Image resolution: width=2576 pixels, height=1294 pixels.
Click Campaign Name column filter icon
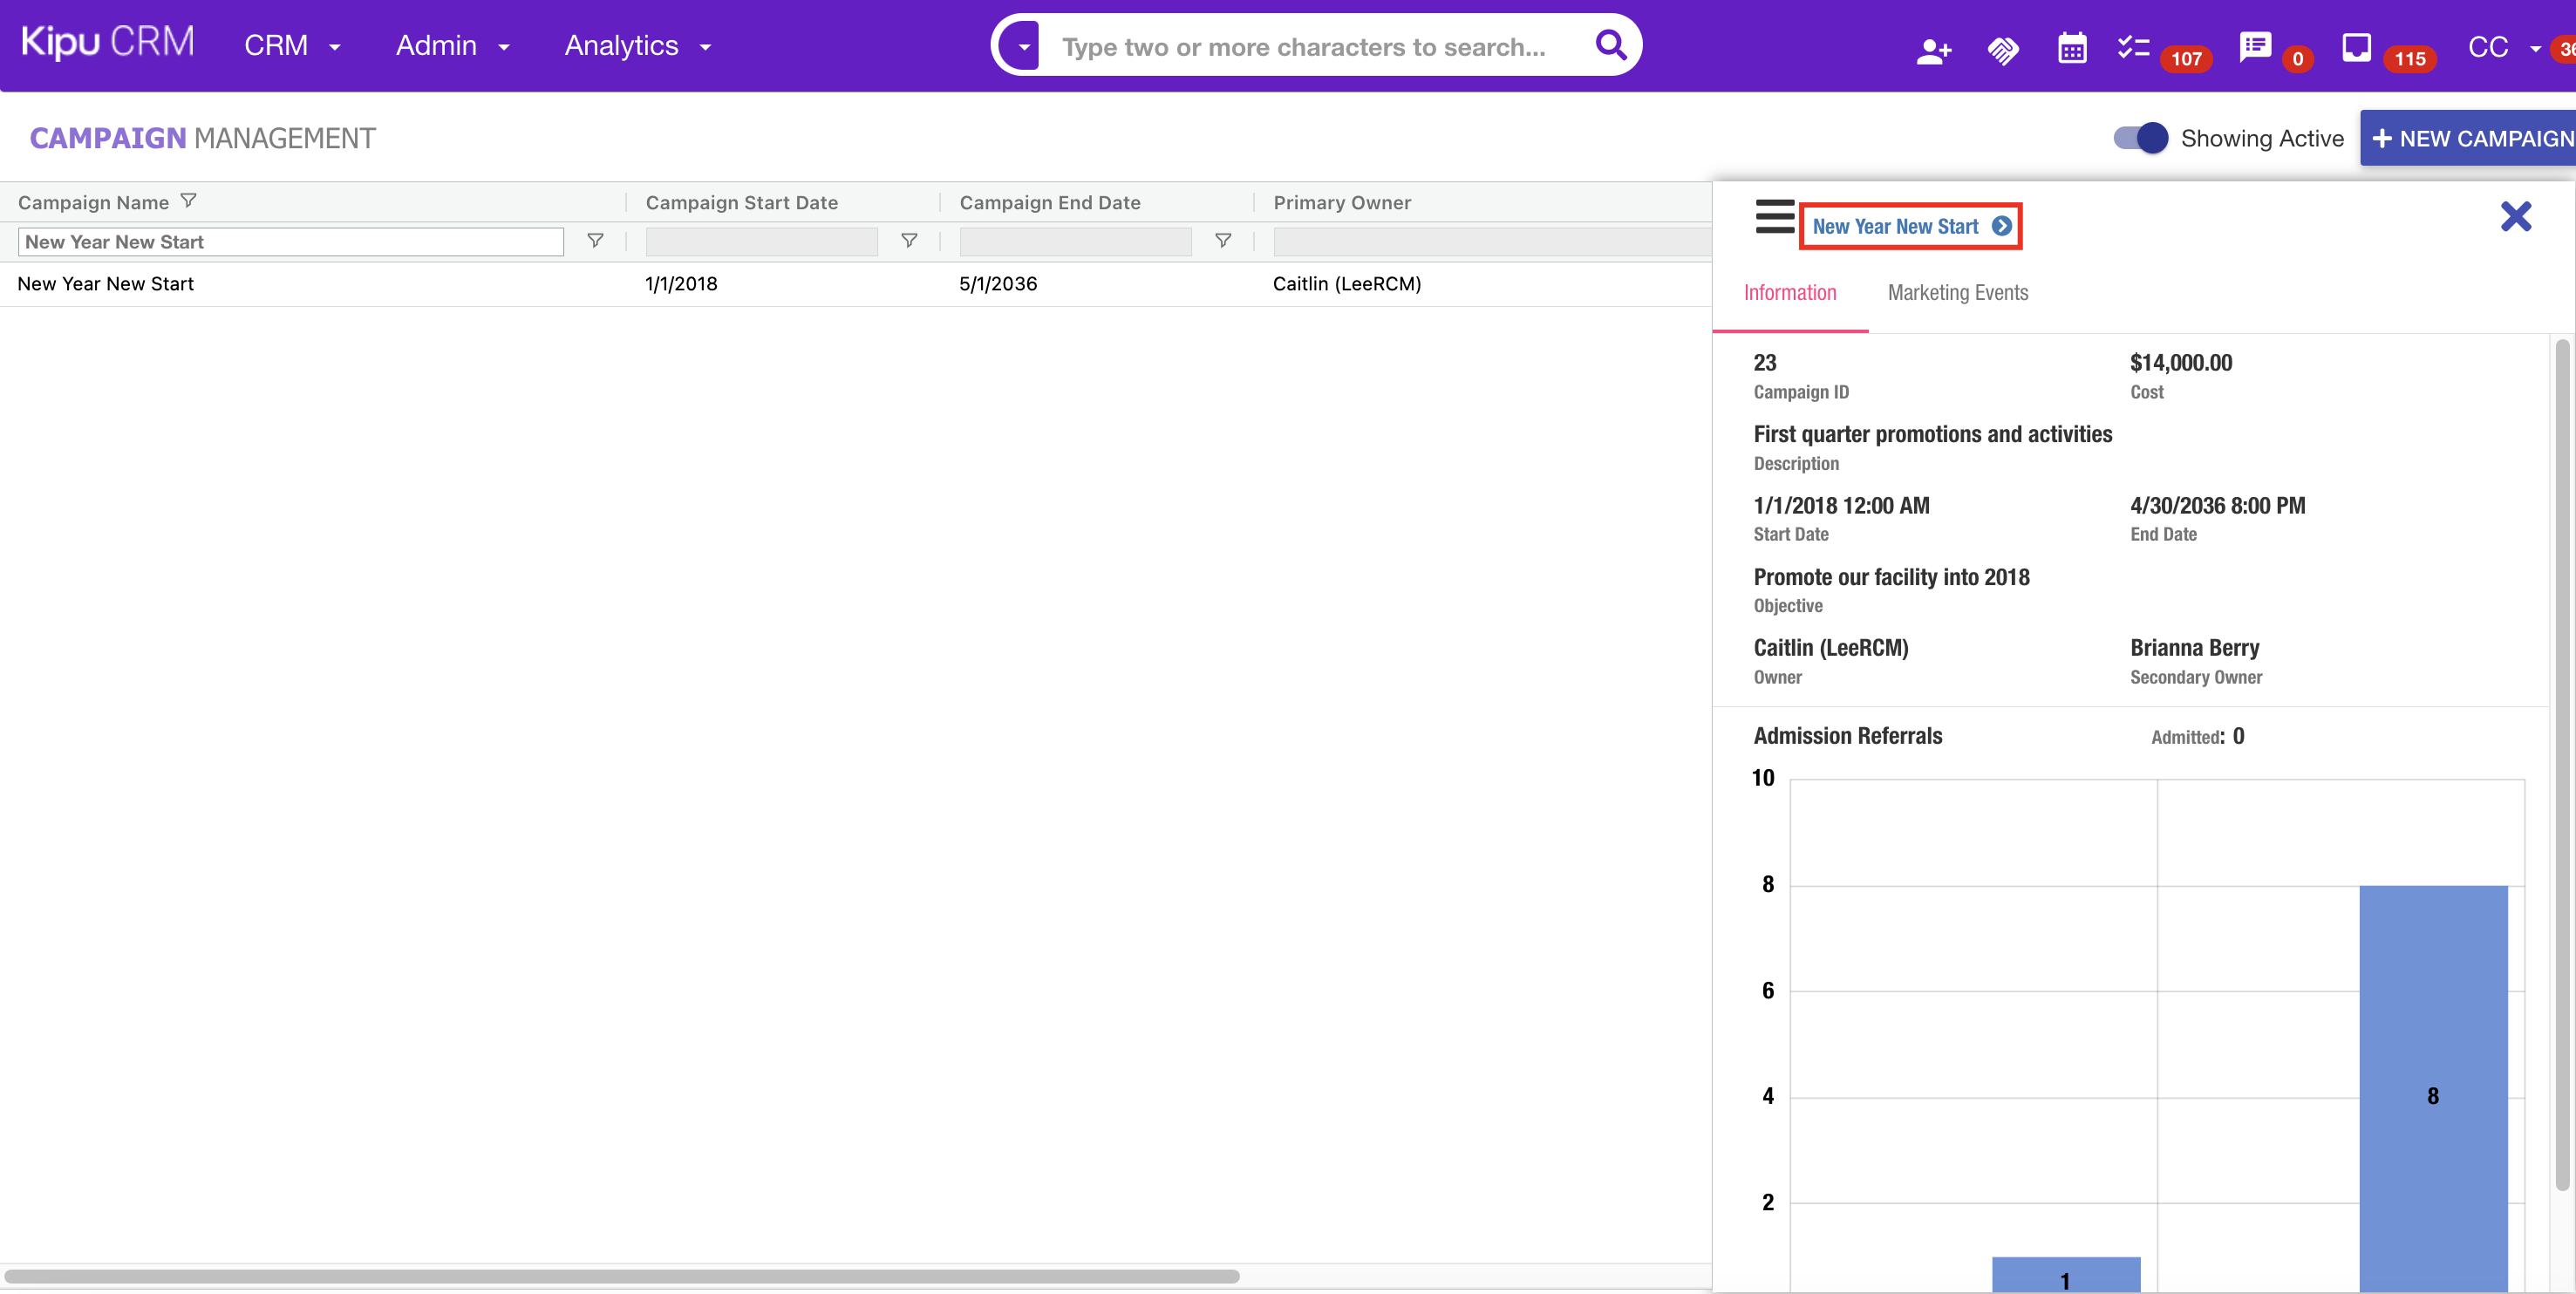click(188, 201)
